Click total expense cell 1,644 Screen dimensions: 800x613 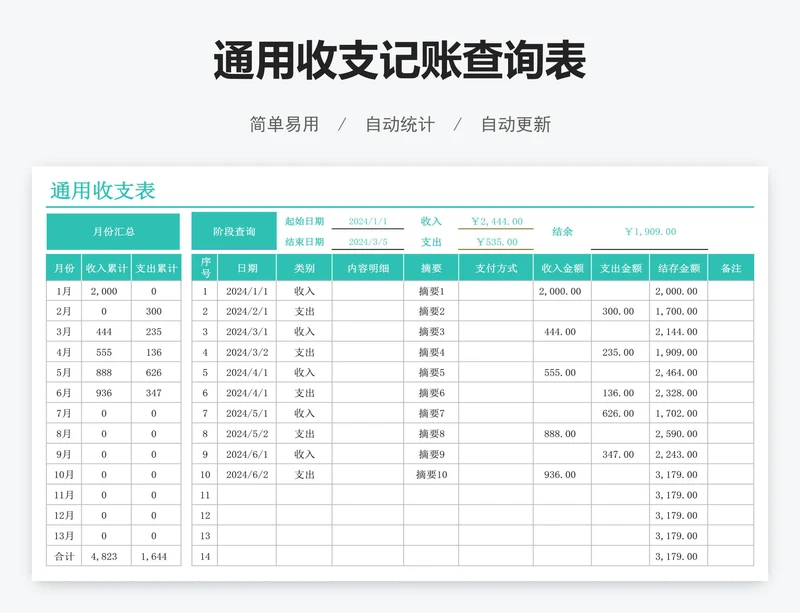(154, 556)
